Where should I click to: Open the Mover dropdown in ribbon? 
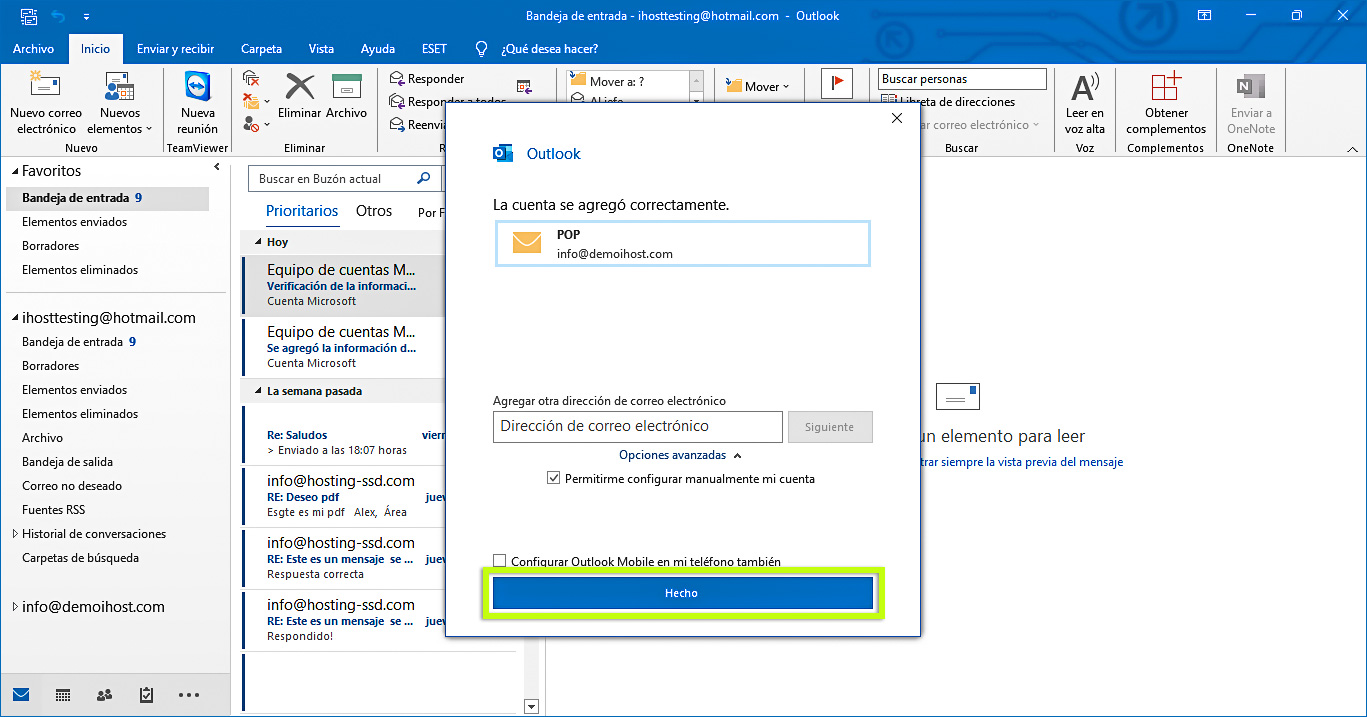coord(757,87)
